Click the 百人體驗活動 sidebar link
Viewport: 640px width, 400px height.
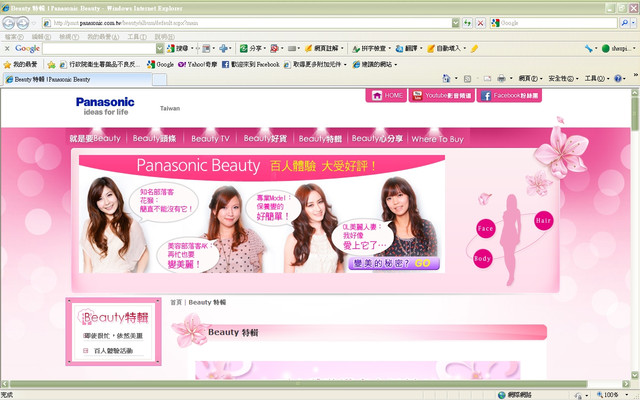(113, 351)
